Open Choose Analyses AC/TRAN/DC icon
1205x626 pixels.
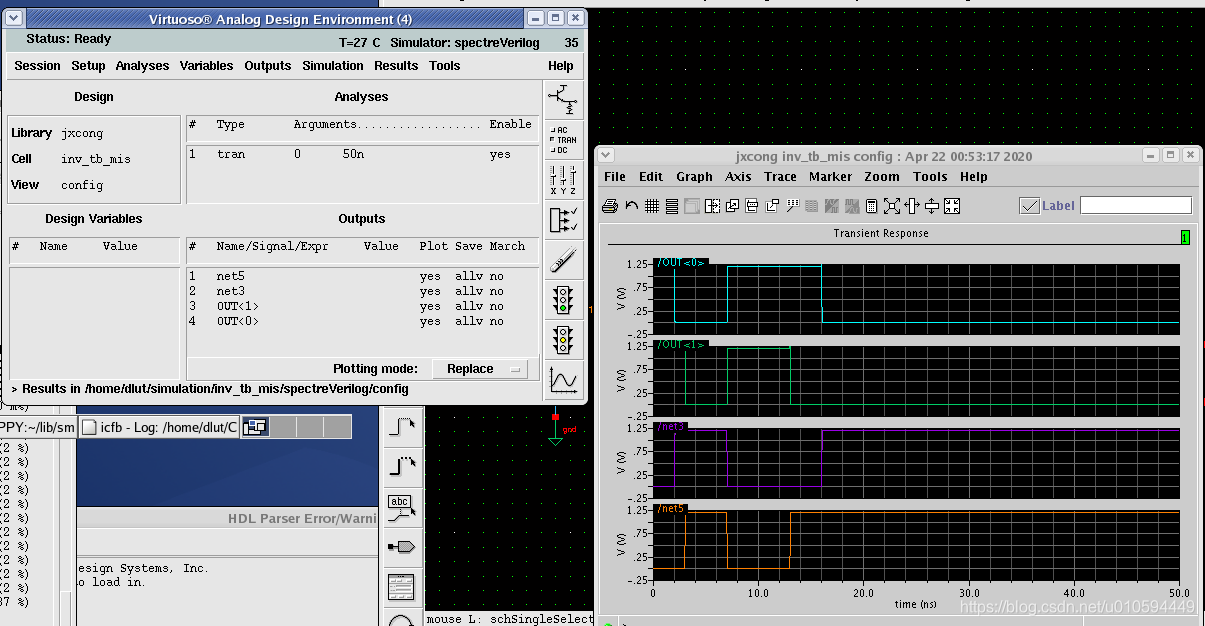coord(564,139)
